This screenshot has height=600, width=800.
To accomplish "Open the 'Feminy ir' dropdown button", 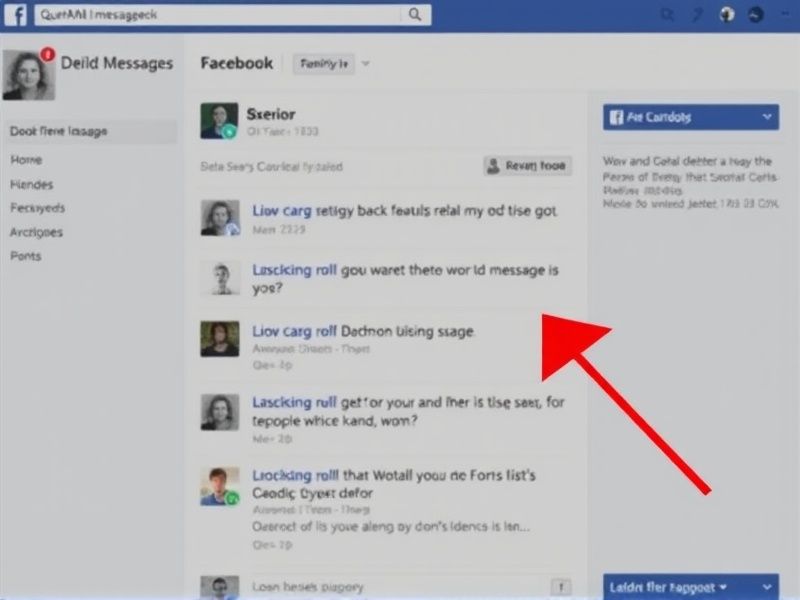I will point(324,64).
